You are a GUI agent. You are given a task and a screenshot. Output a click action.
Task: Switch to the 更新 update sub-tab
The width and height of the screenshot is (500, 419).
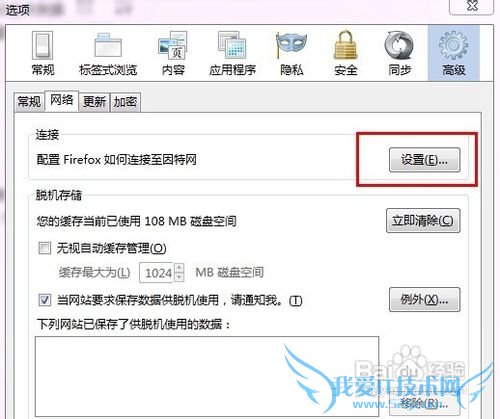pyautogui.click(x=94, y=102)
